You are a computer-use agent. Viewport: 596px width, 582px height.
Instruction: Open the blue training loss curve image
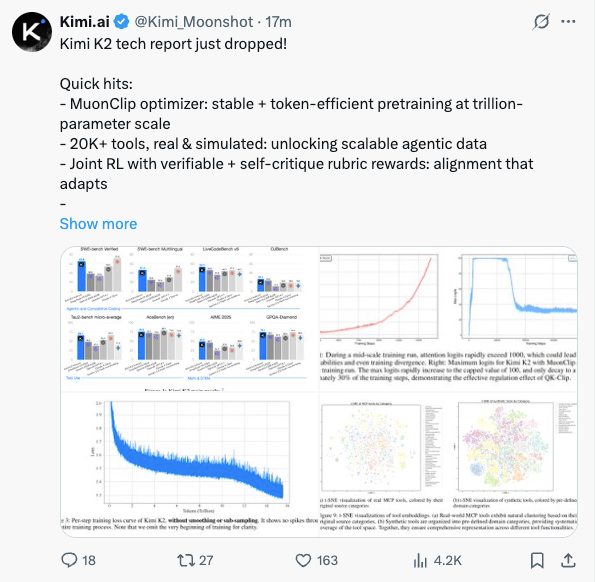[190, 465]
